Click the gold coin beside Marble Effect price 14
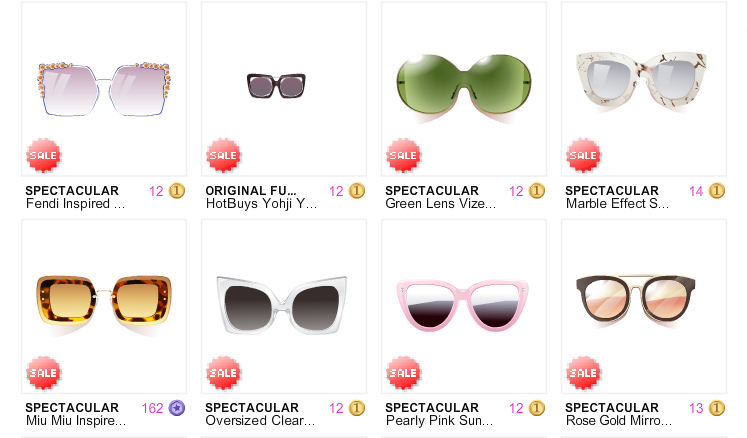 (717, 191)
